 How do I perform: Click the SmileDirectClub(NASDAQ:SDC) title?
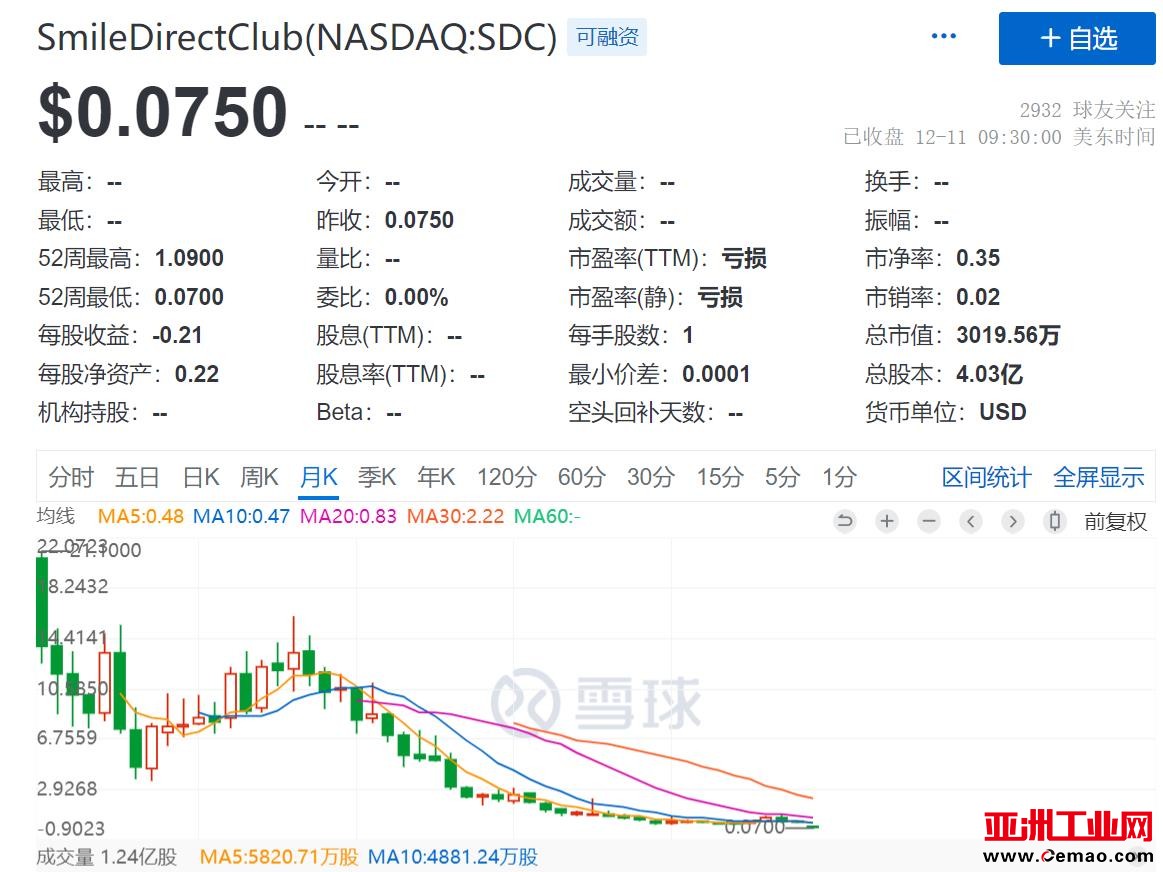click(x=297, y=37)
